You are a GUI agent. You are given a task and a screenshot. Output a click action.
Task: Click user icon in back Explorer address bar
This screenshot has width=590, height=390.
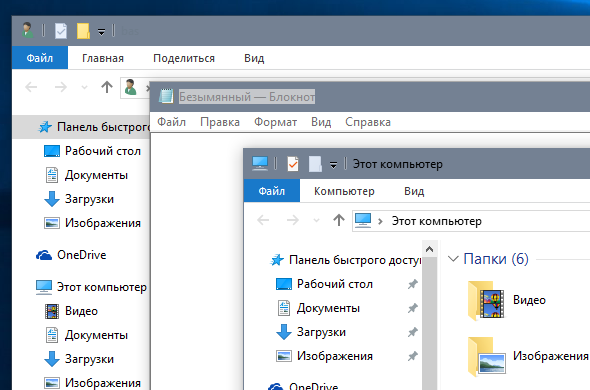(x=130, y=87)
